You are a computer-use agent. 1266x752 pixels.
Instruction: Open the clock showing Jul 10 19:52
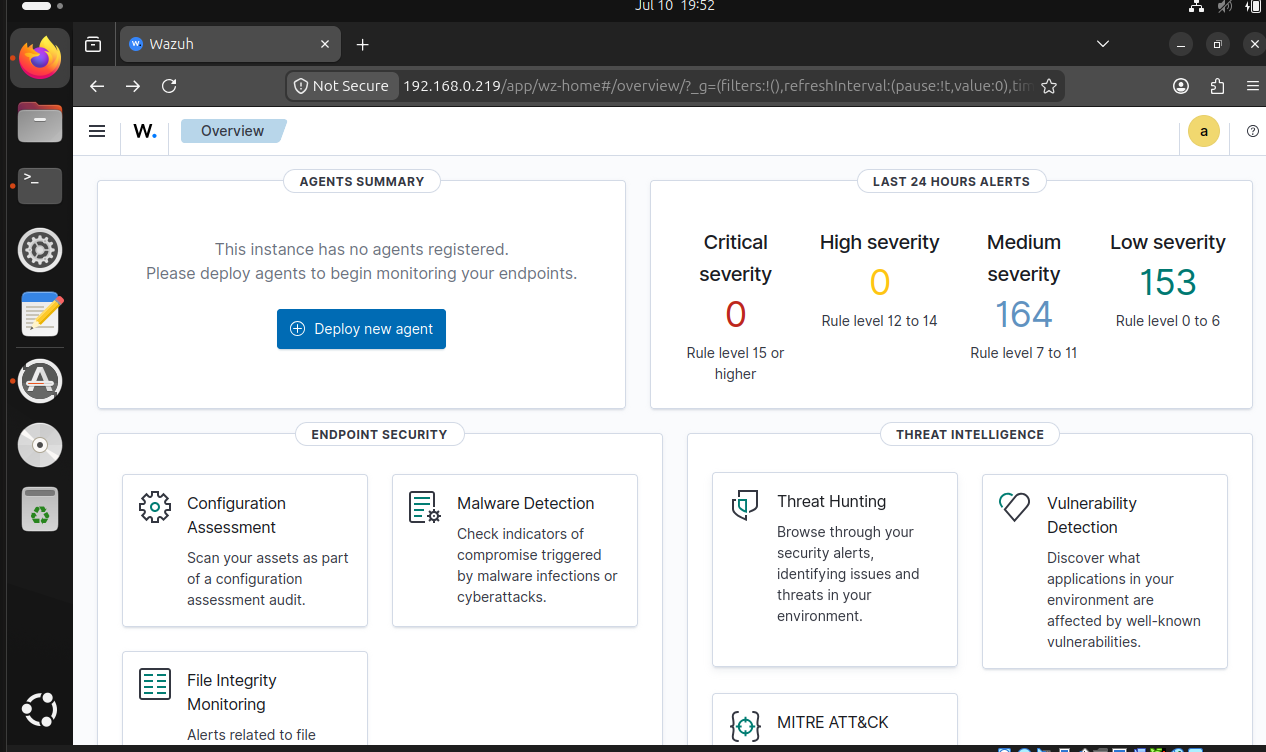pos(674,6)
